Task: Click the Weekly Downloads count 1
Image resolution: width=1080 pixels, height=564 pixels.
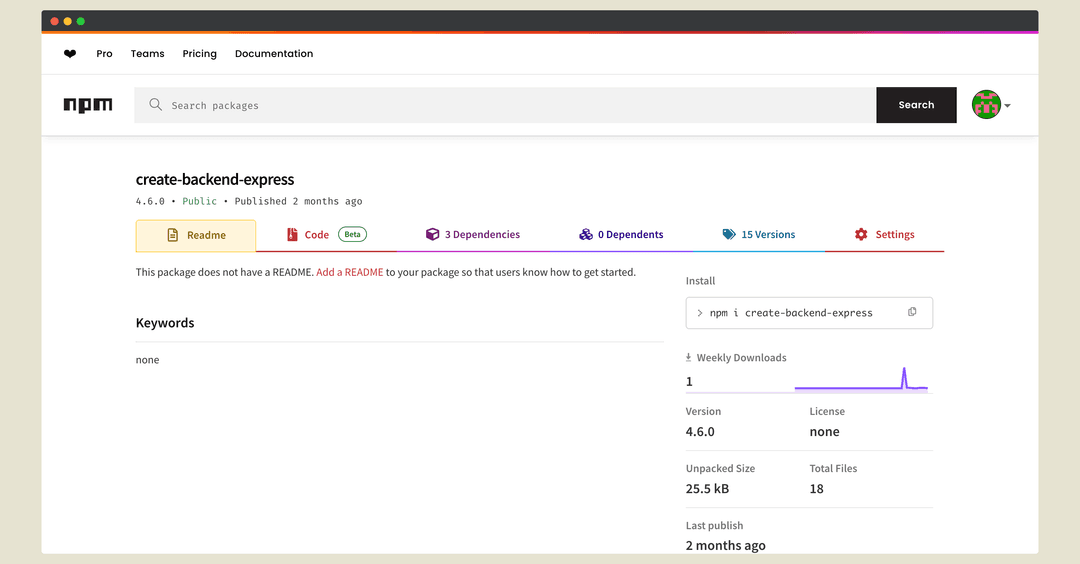Action: pyautogui.click(x=689, y=382)
